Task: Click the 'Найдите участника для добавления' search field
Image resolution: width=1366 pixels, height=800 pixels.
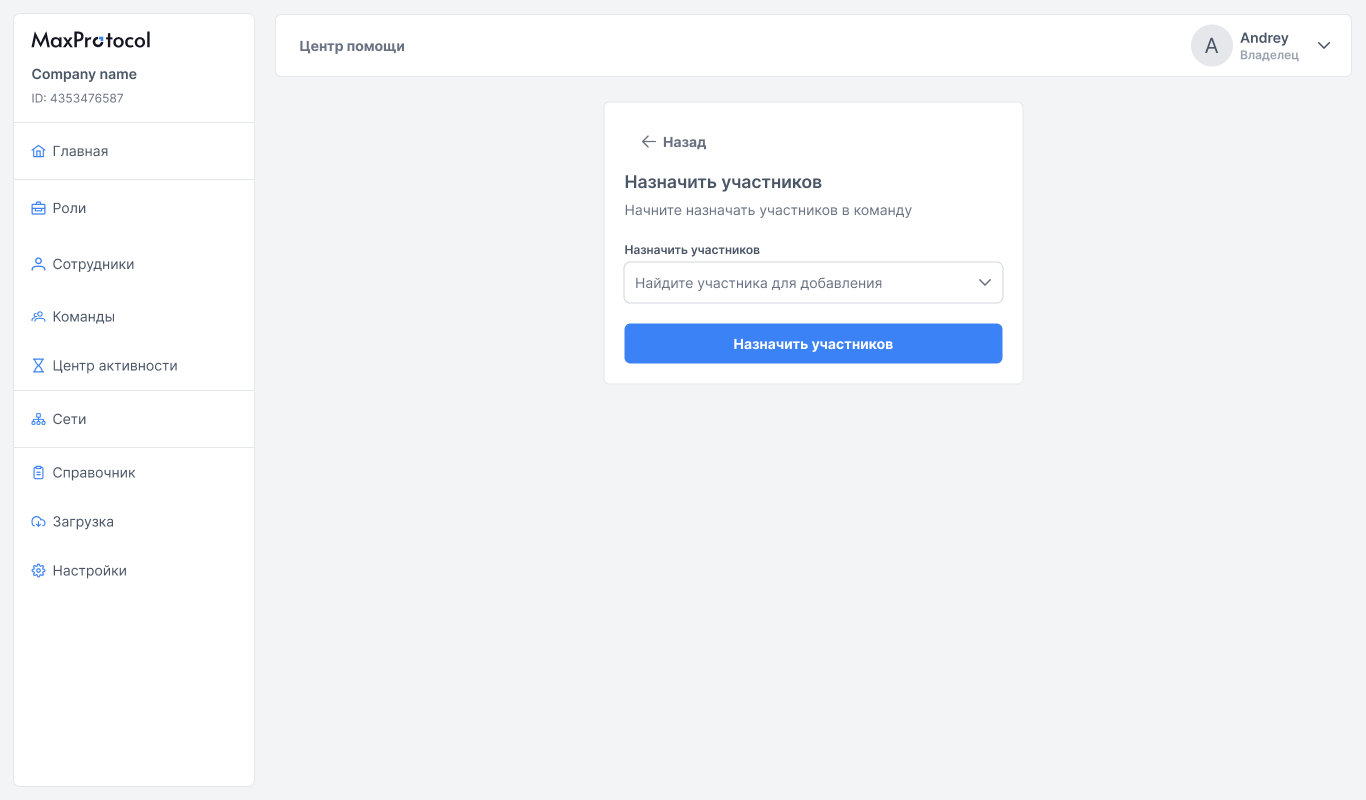Action: [x=813, y=283]
